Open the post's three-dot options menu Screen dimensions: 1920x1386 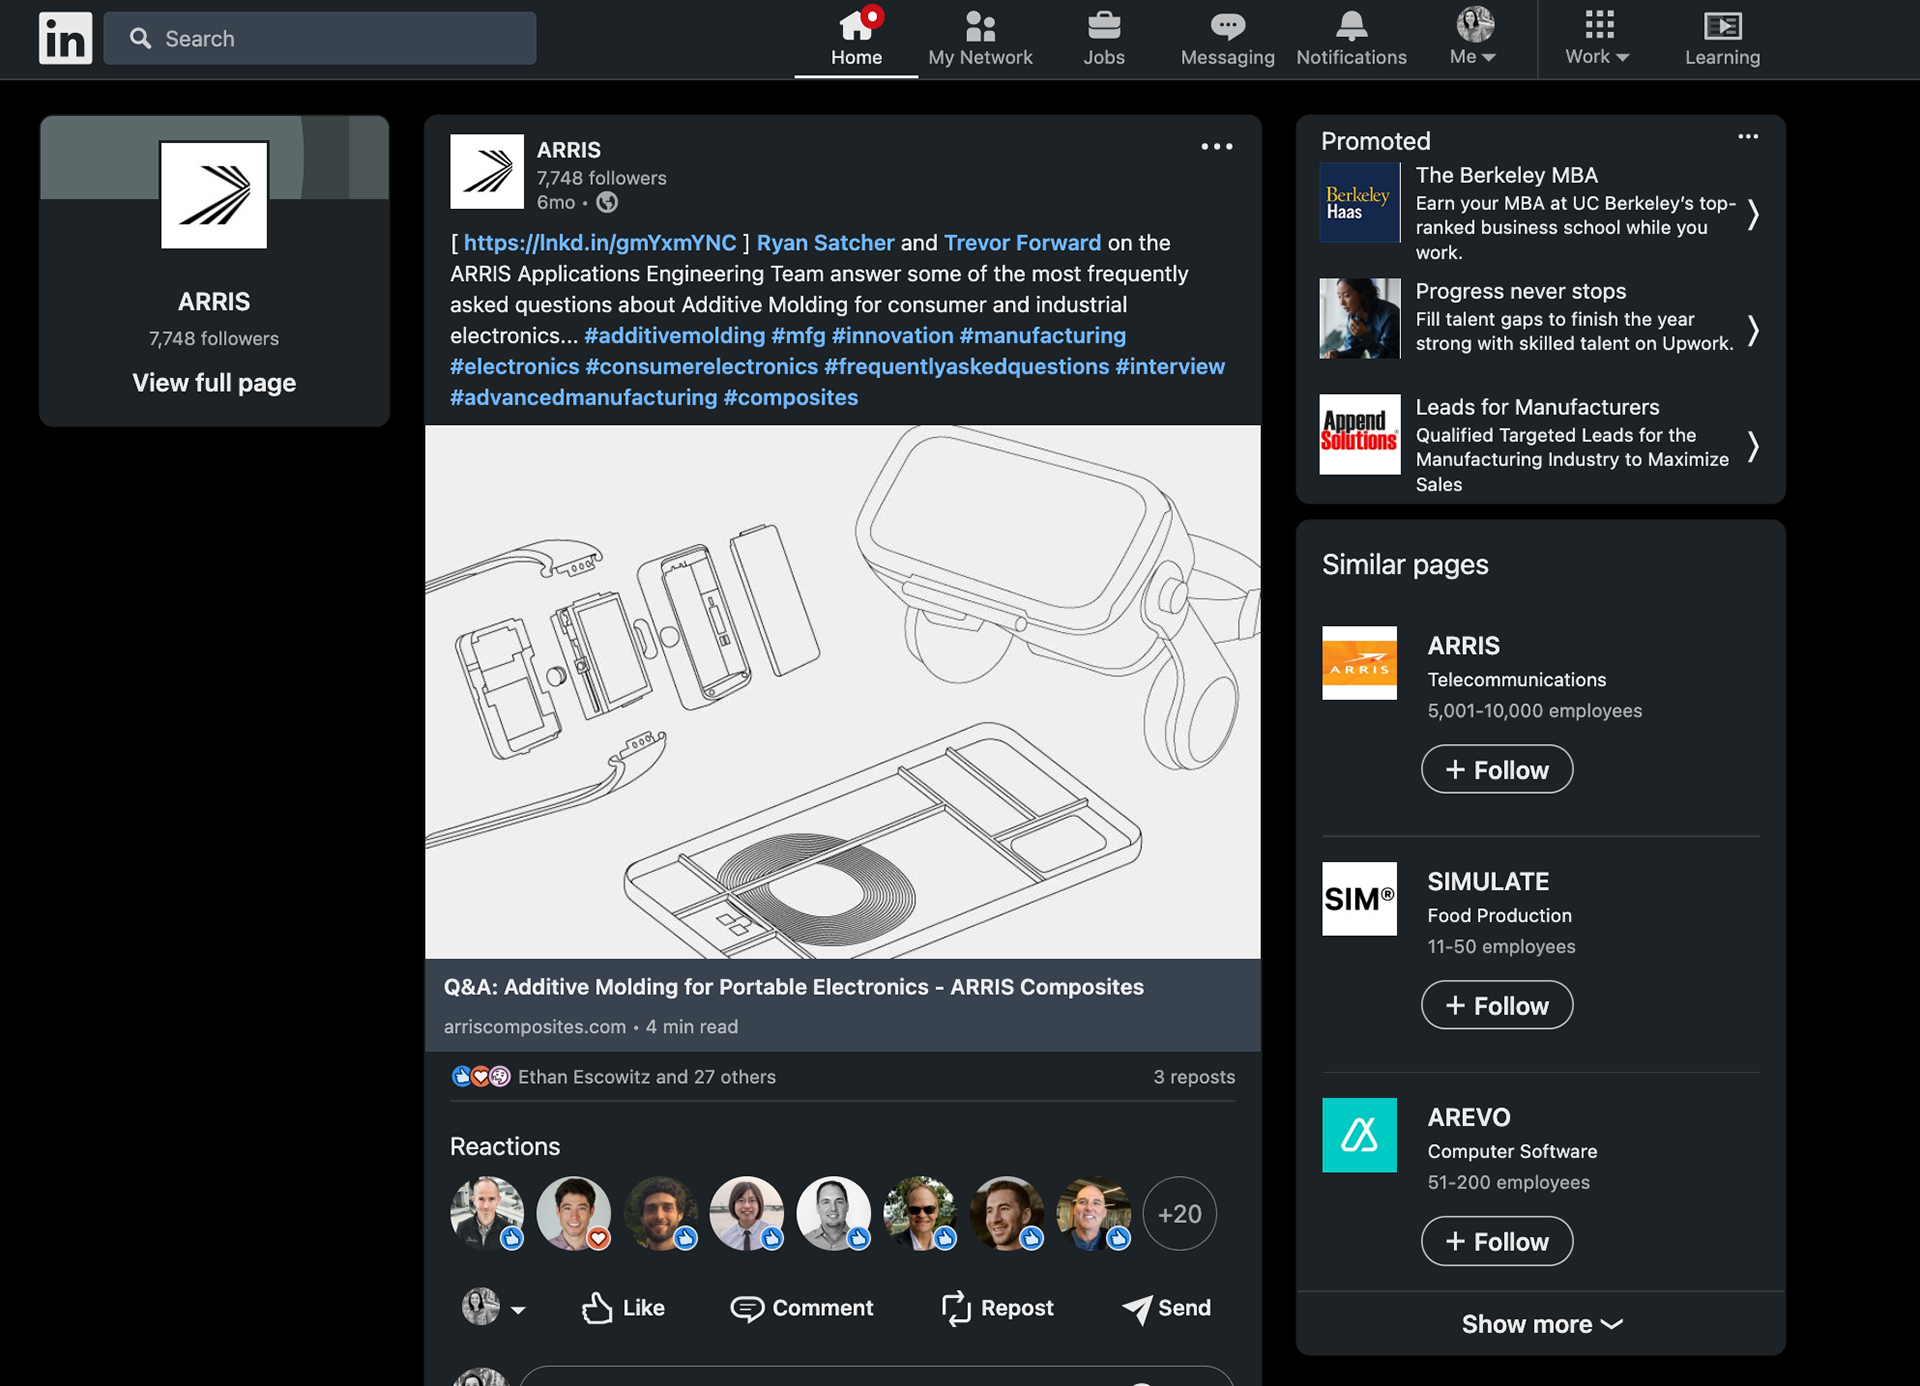click(x=1216, y=146)
